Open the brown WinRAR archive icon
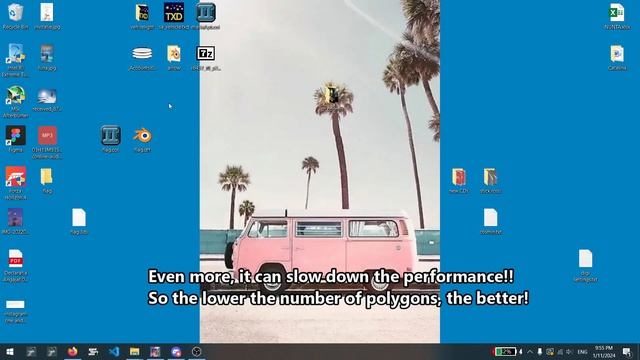This screenshot has height=360, width=640. [x=490, y=177]
